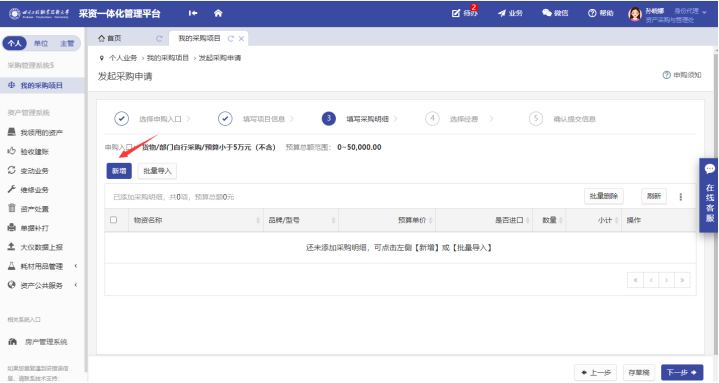Toggle the select-all checkbox in table header
Screen dimensions: 719x383
(x=113, y=220)
